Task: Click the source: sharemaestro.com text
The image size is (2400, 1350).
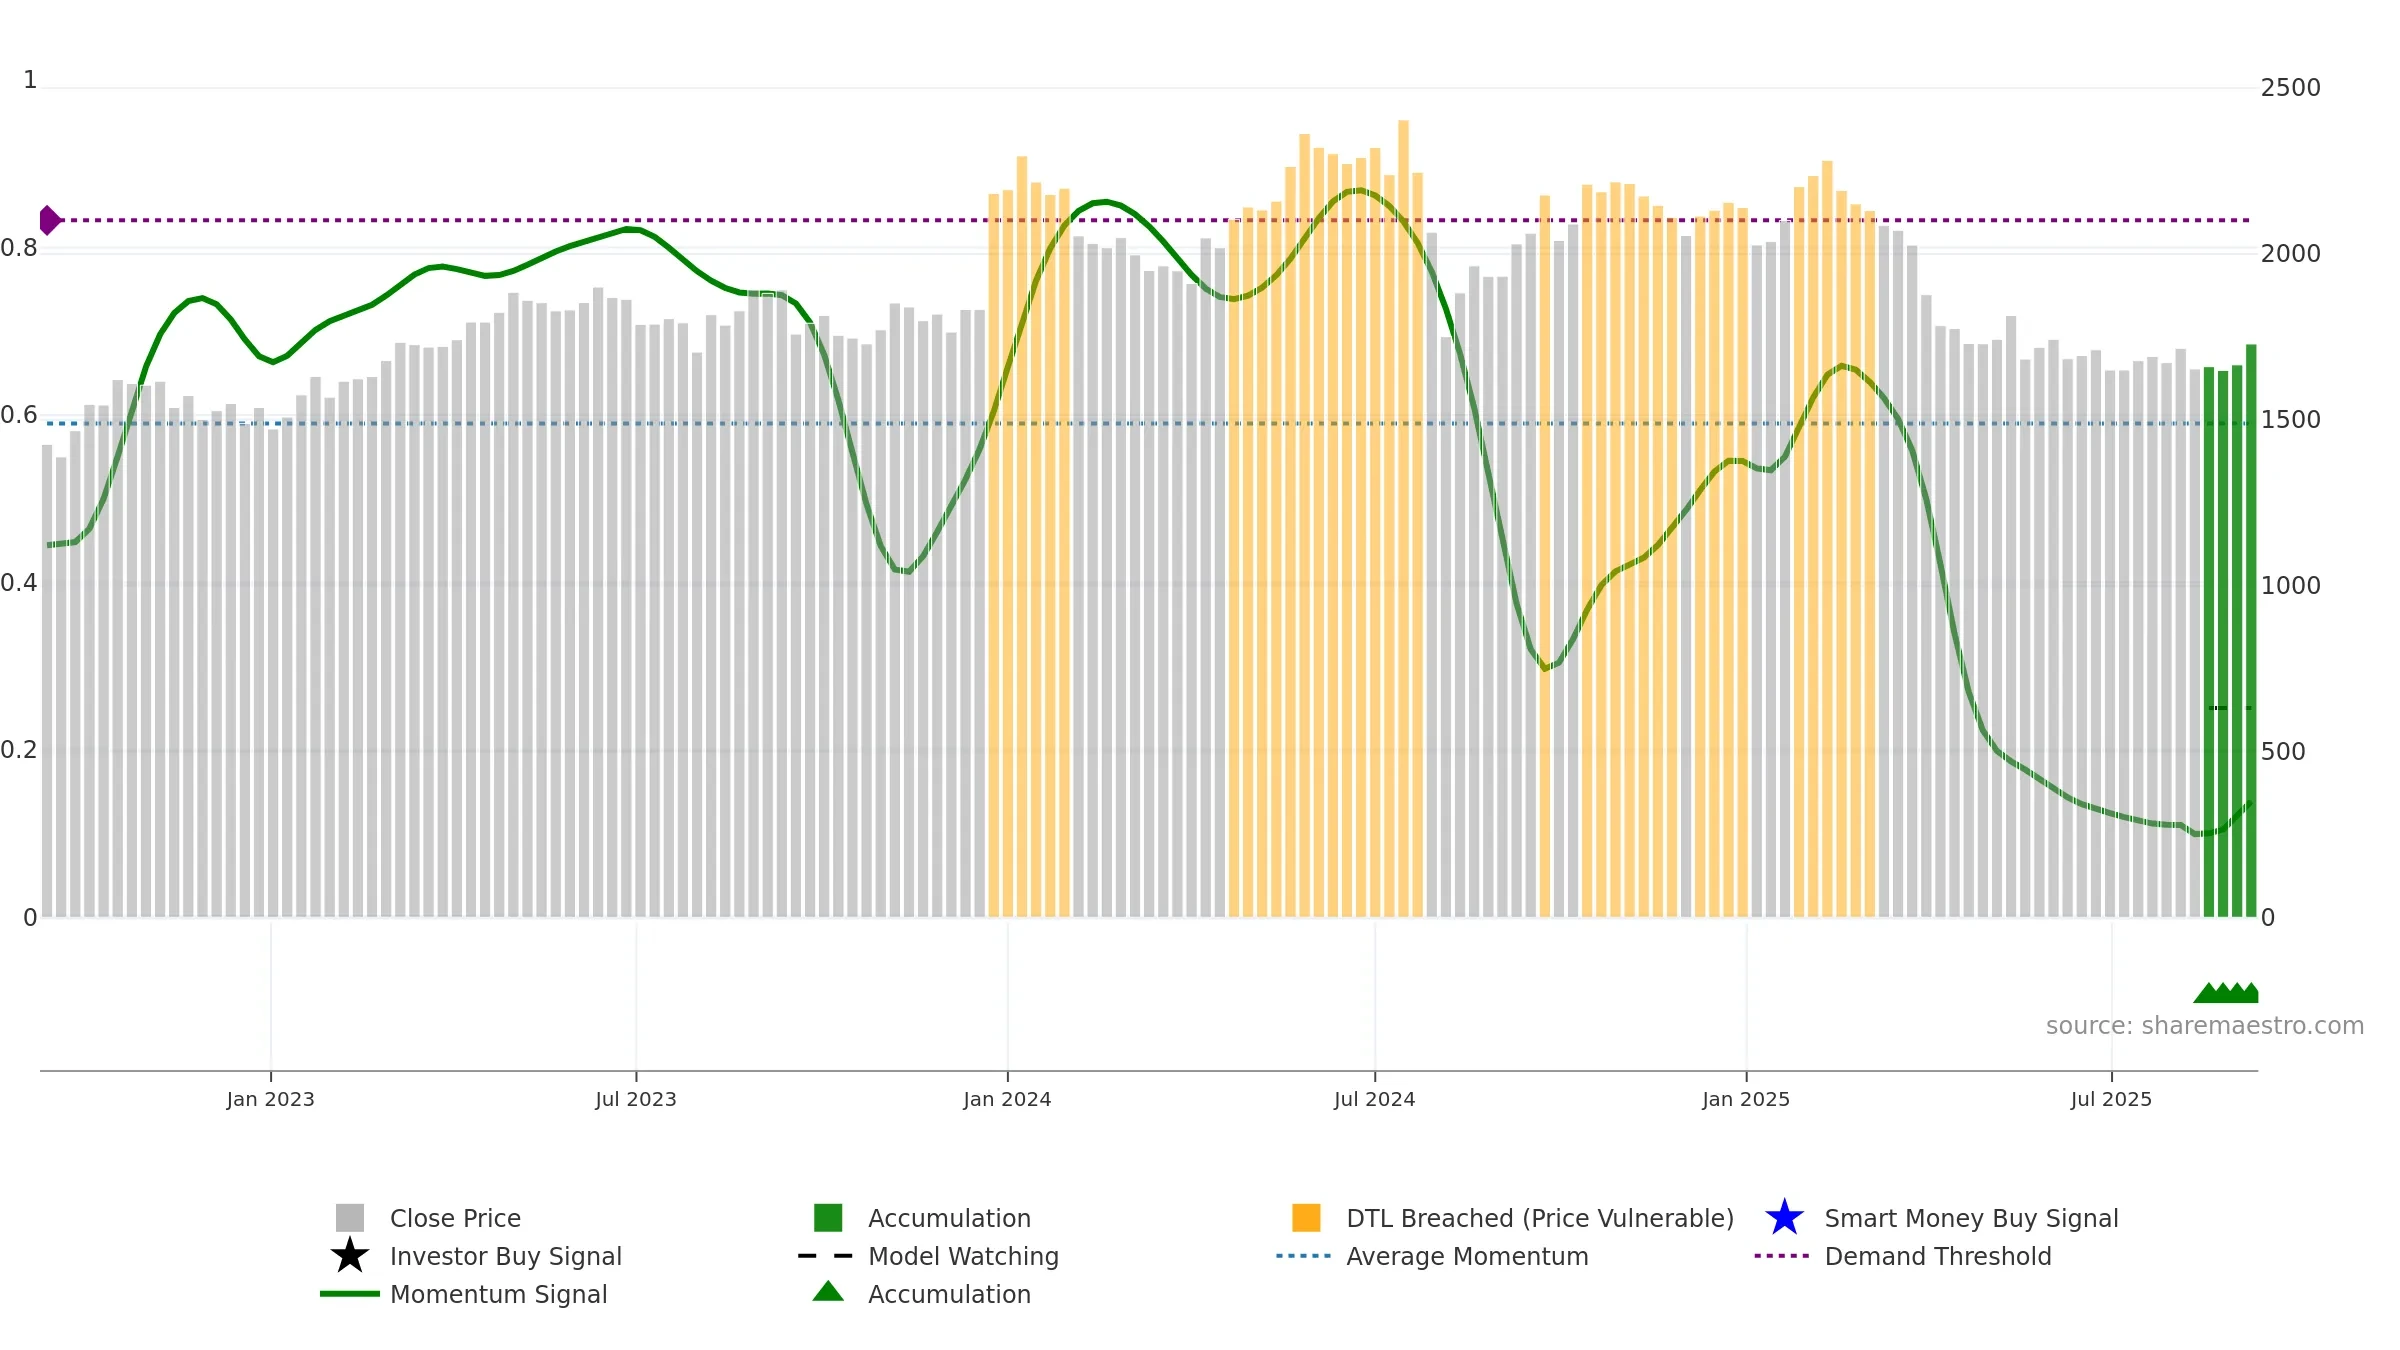Action: point(2205,1026)
